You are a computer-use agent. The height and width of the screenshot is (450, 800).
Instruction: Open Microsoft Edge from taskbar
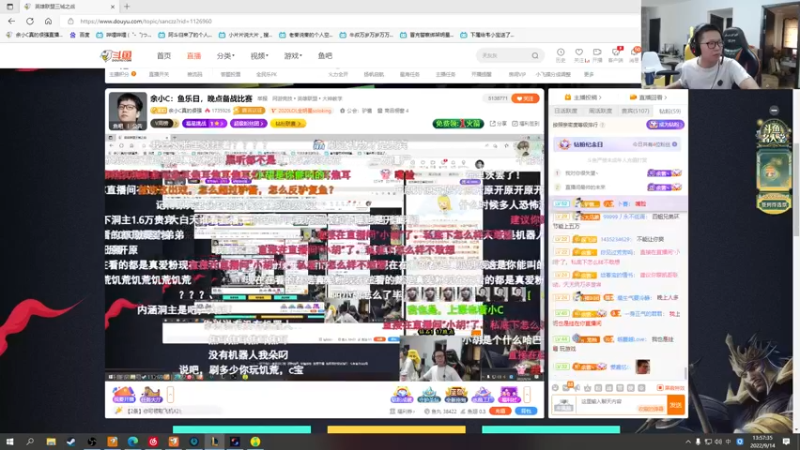pyautogui.click(x=133, y=442)
